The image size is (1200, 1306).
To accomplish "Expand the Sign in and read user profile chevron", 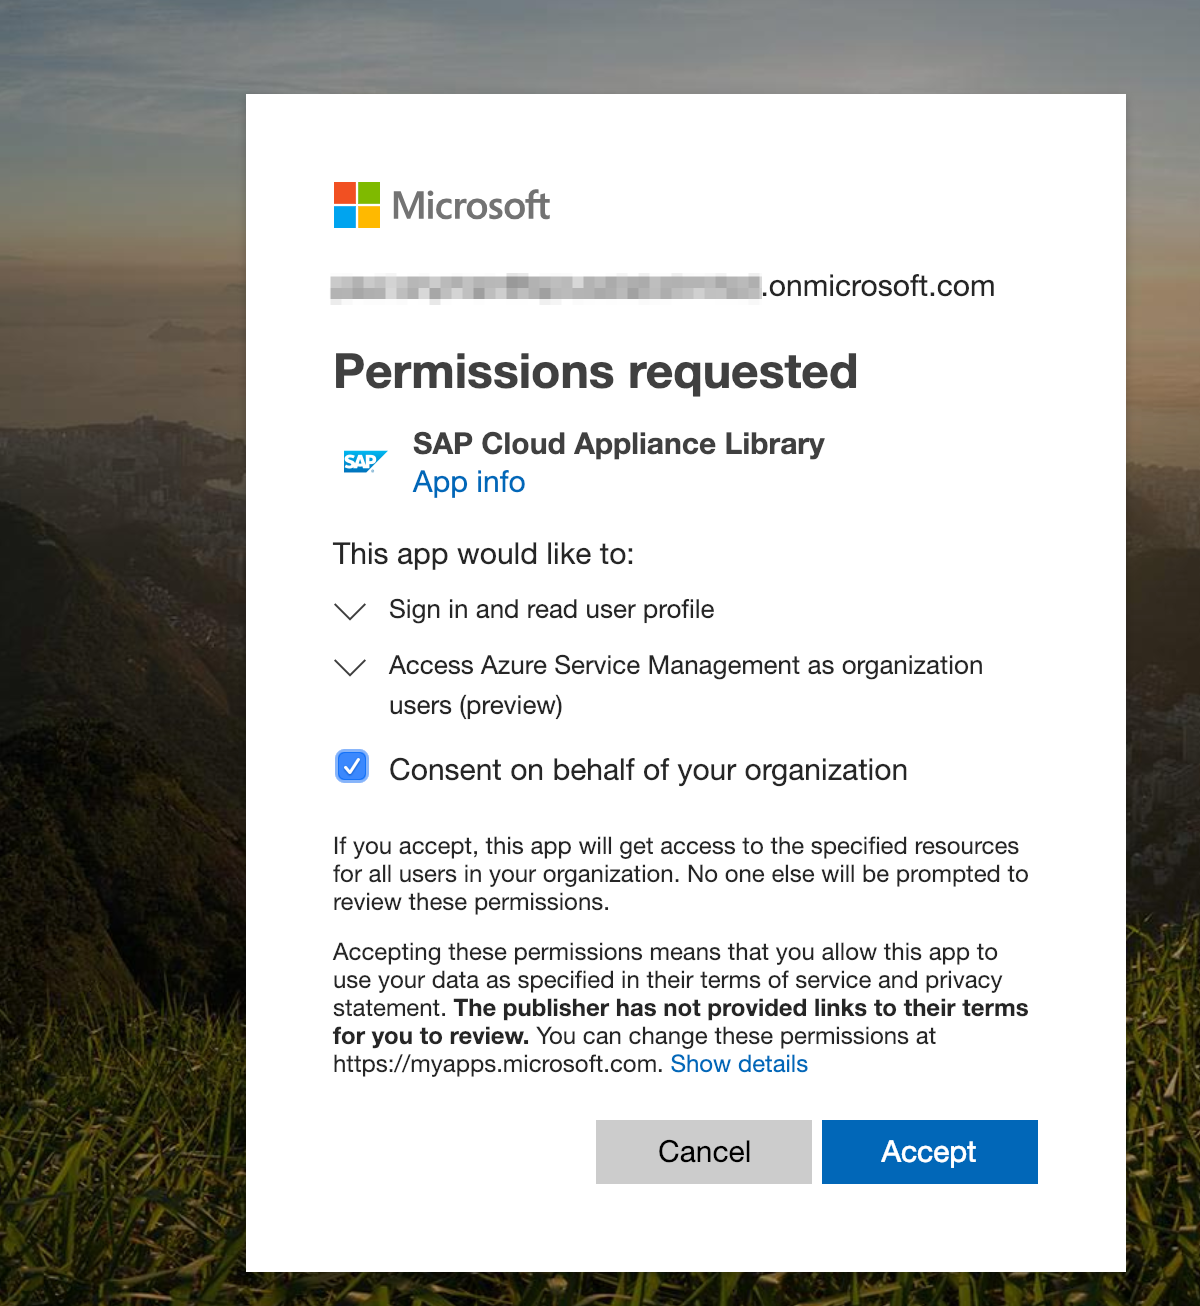I will [x=350, y=611].
